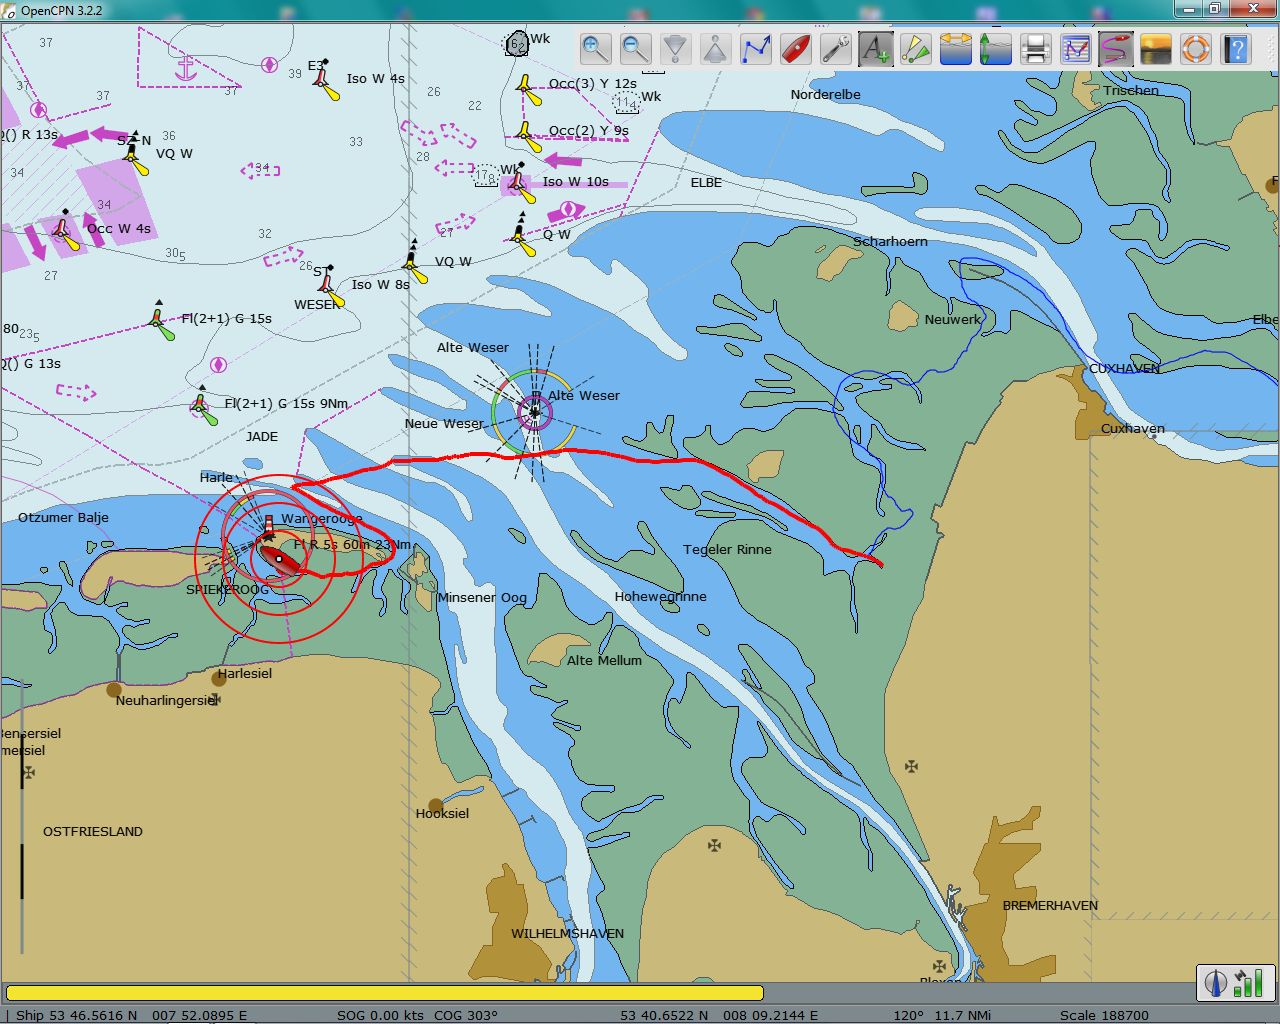Toggle vessel tracking icon
Viewport: 1280px width, 1024px height.
coord(1116,48)
